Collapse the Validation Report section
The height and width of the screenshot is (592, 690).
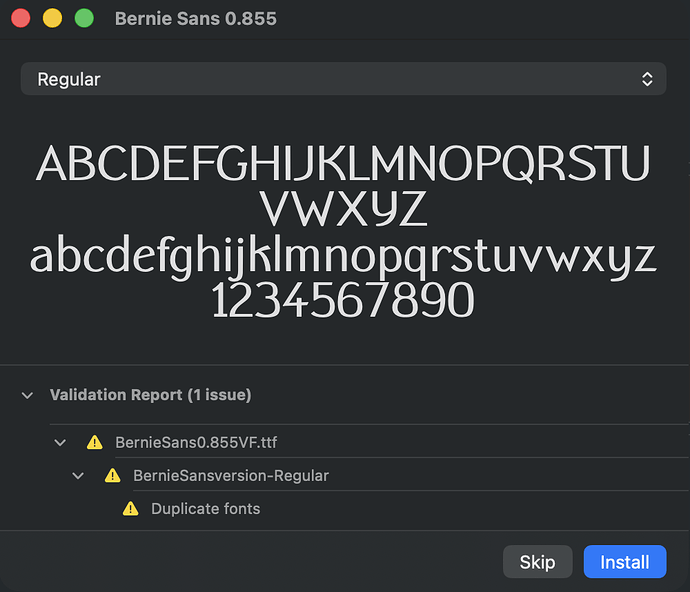[27, 396]
